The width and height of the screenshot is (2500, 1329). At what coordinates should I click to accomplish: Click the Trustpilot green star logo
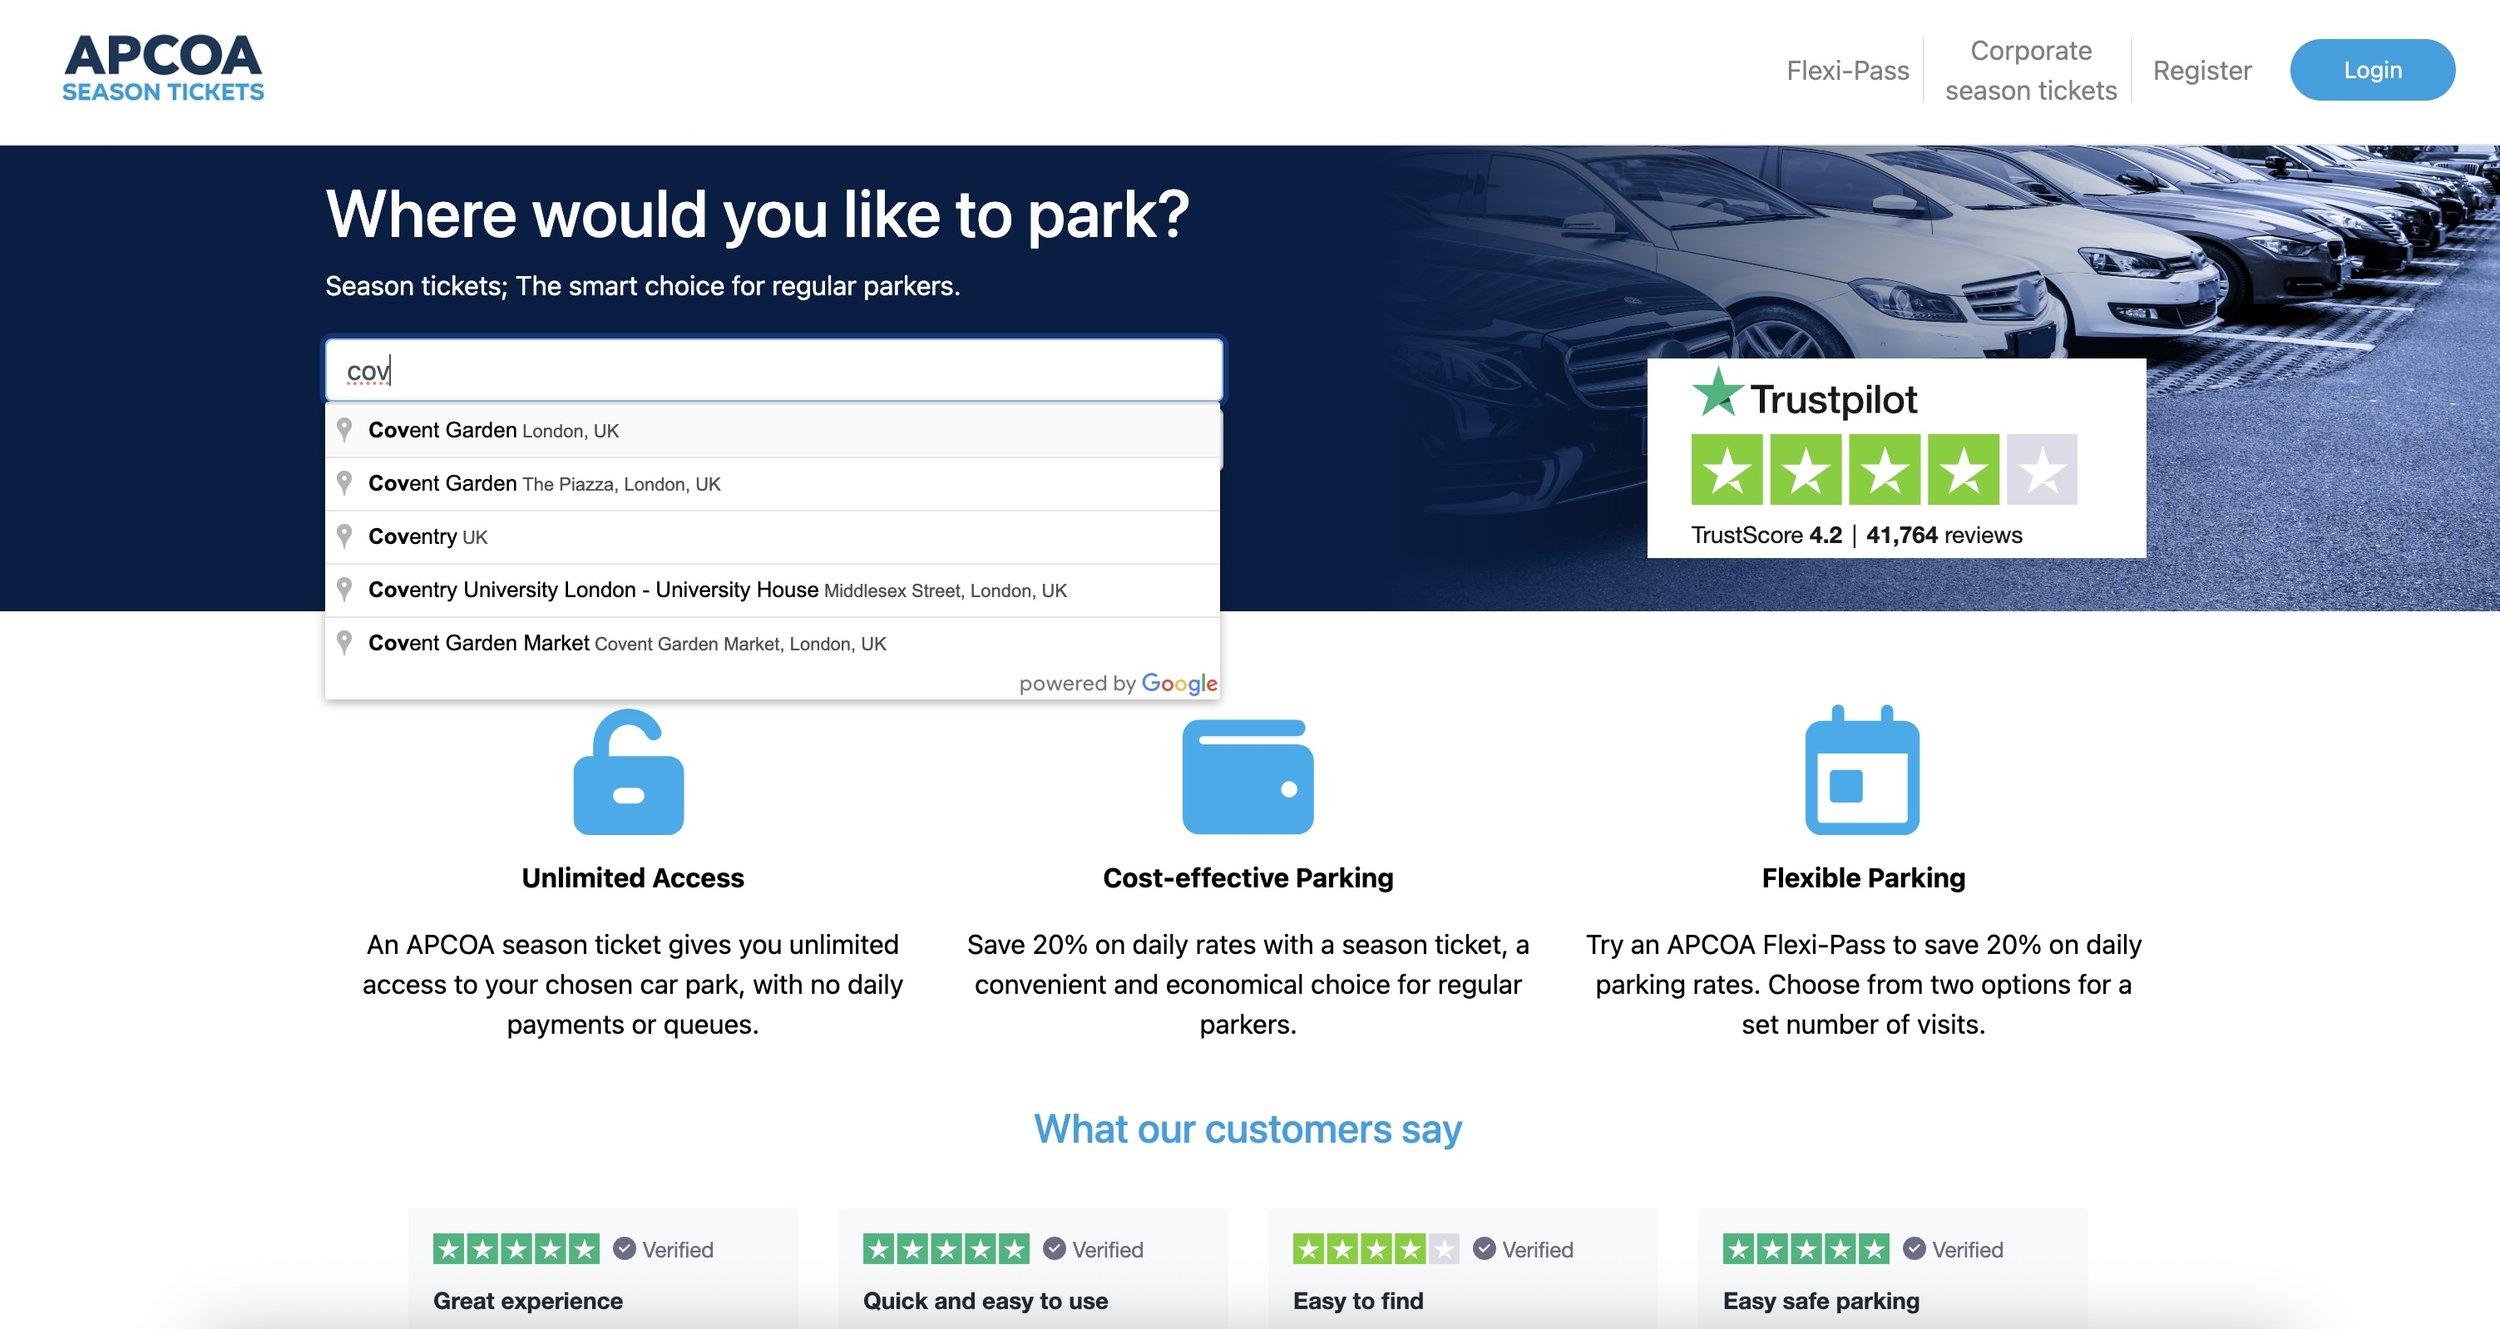pyautogui.click(x=1717, y=393)
